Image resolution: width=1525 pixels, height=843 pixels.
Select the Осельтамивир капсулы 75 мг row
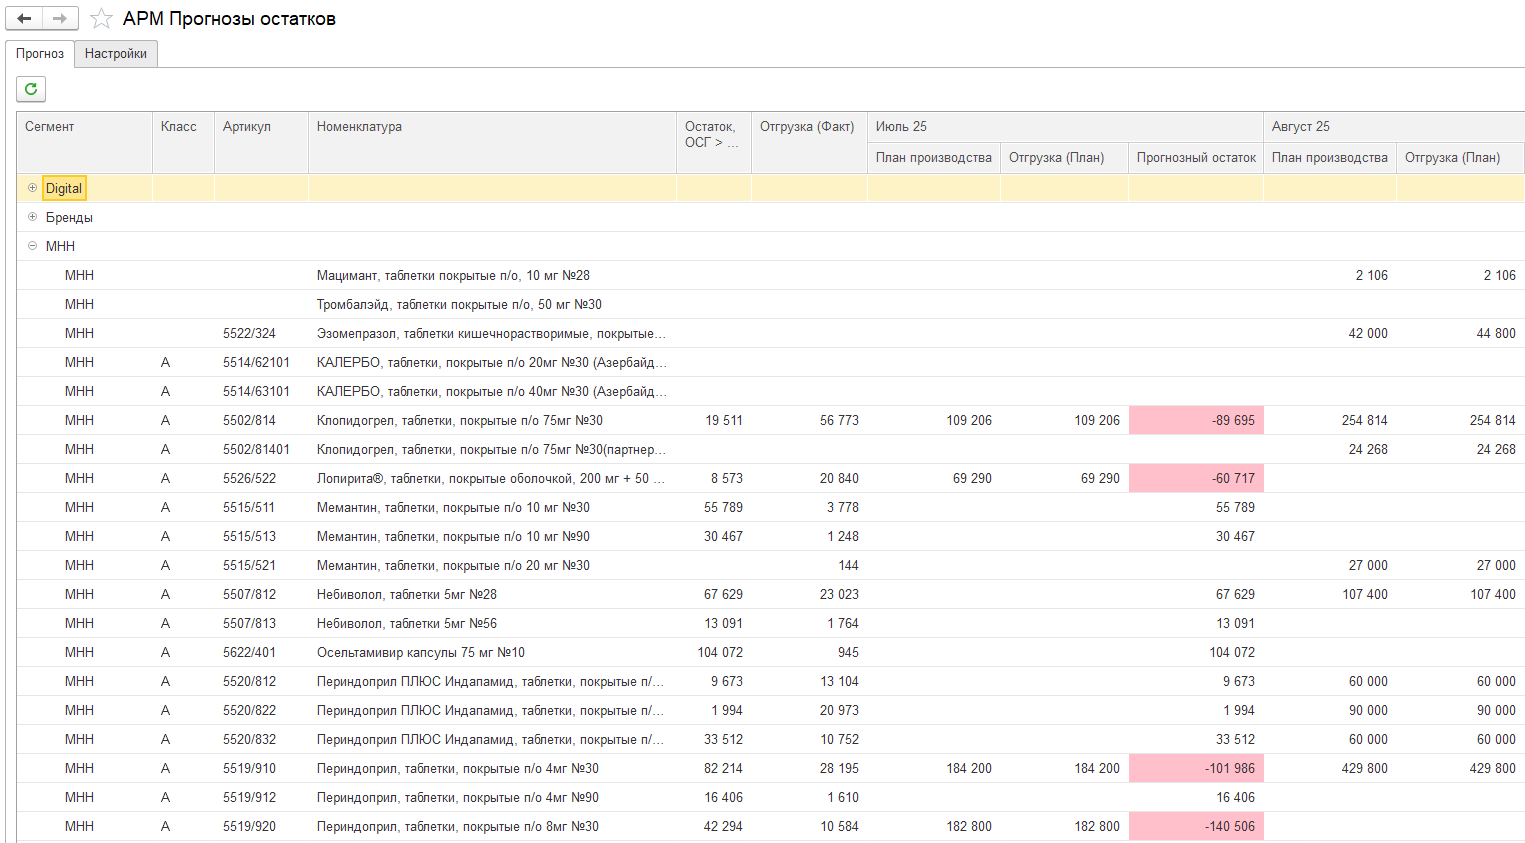[770, 652]
